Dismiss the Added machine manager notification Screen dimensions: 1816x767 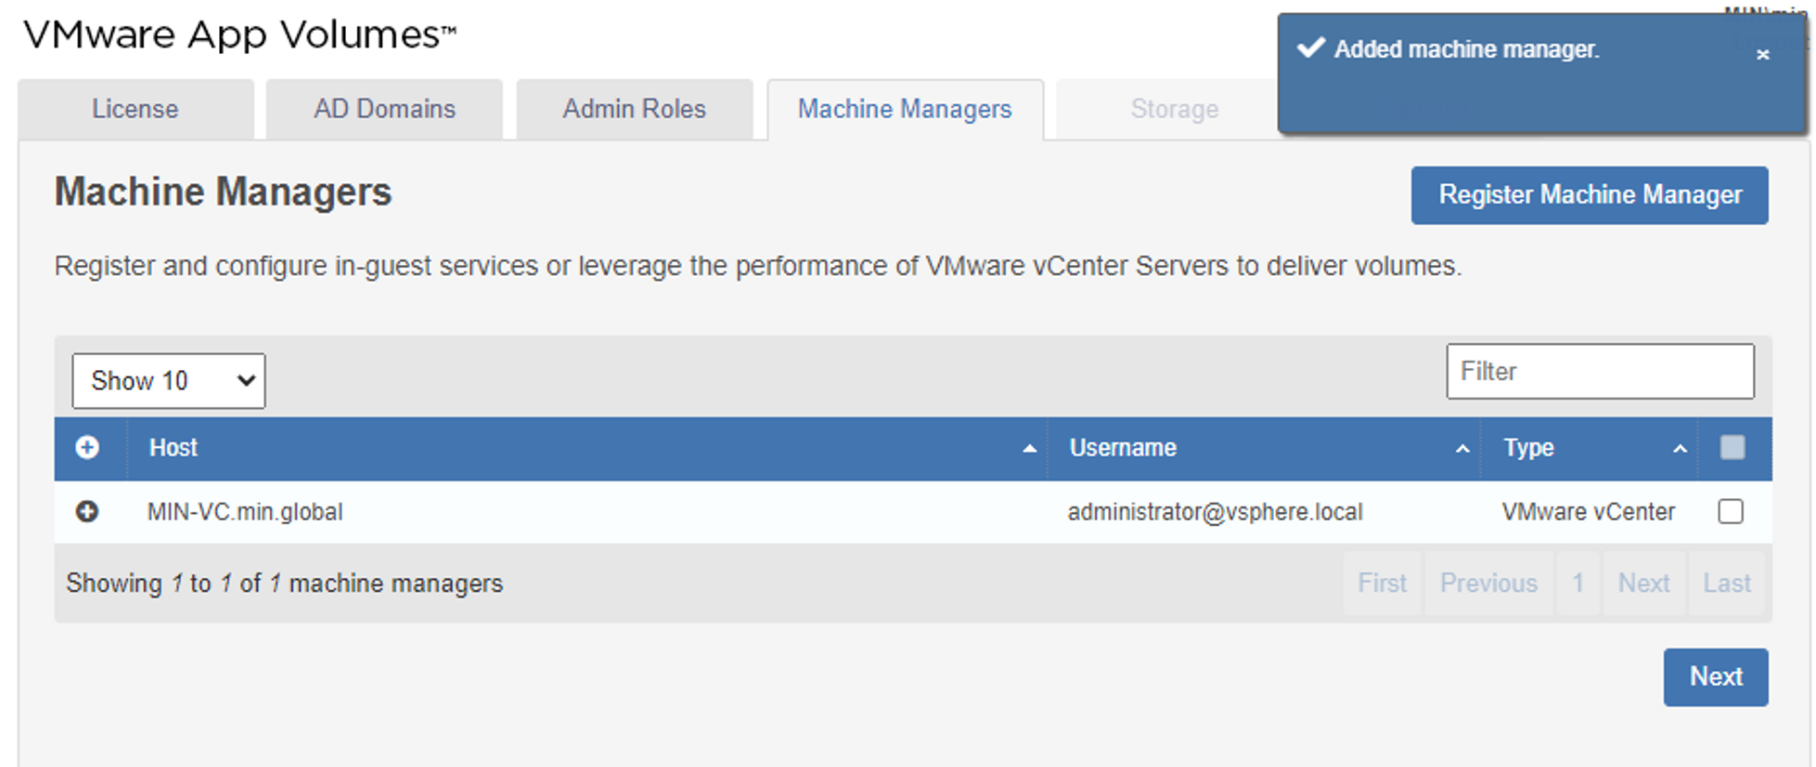1762,54
